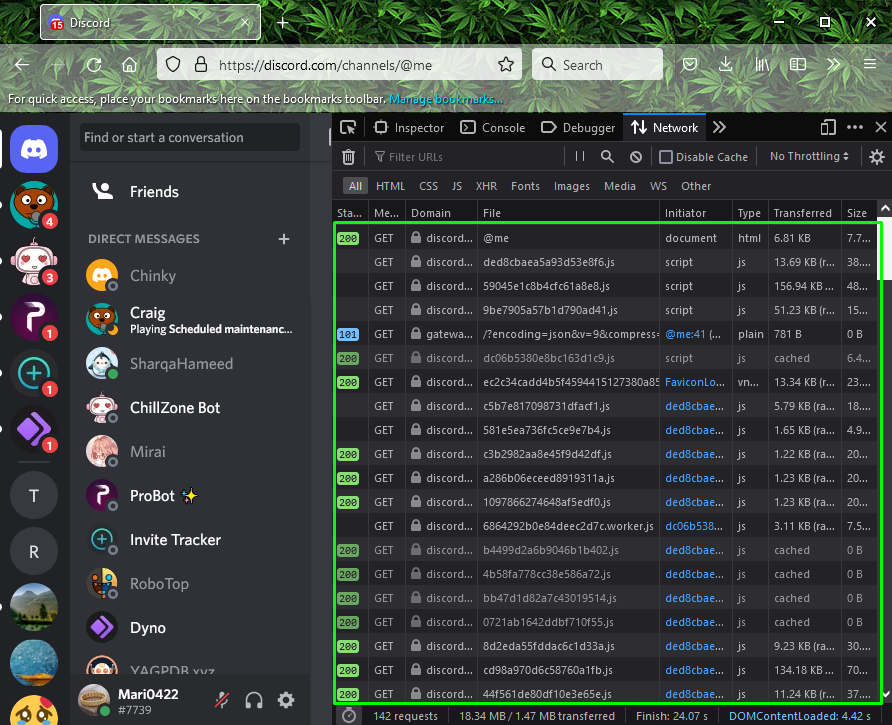Toggle deafen headphones icon
Viewport: 892px width, 725px height.
tap(254, 700)
